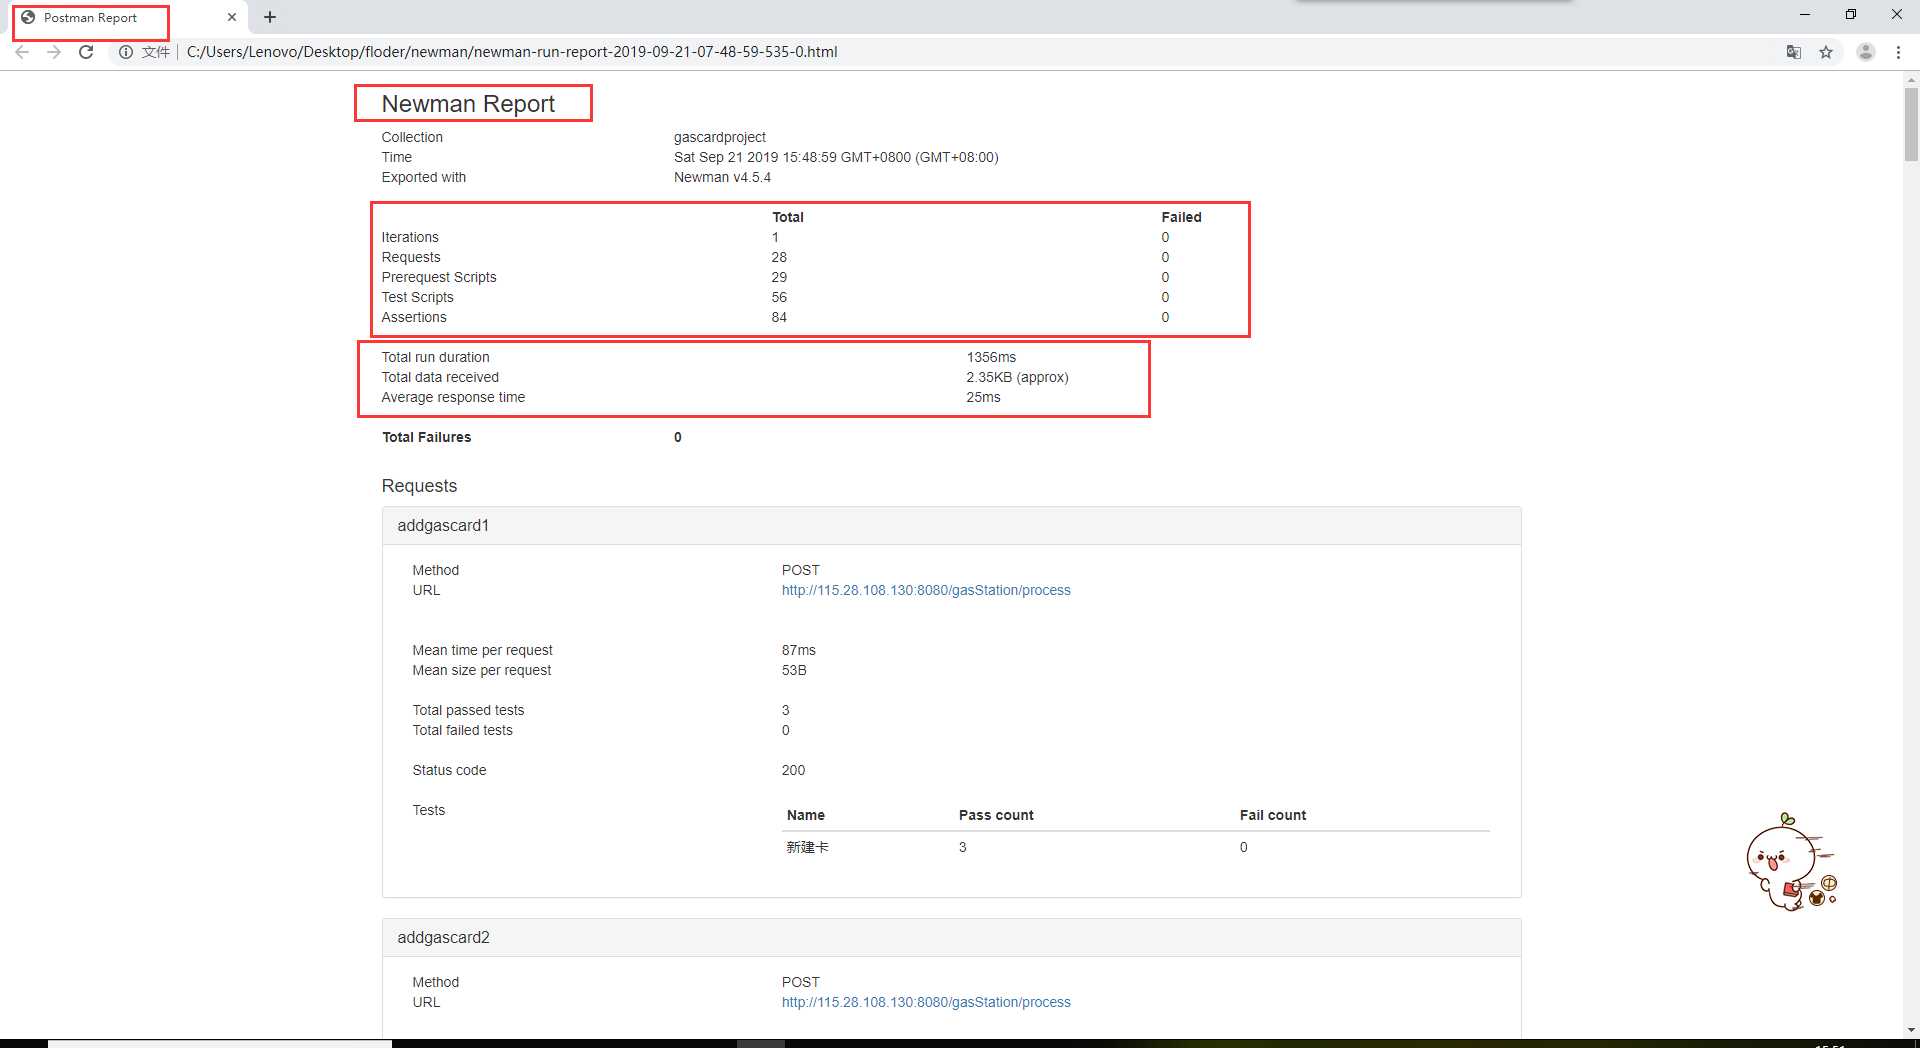Image resolution: width=1920 pixels, height=1048 pixels.
Task: Click Total failed tests label
Action: (x=462, y=730)
